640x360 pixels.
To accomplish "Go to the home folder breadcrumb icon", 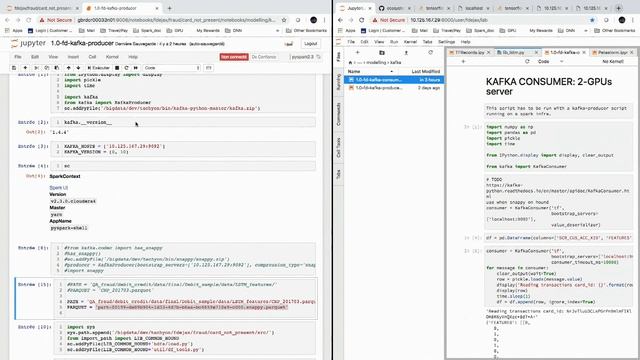I will (x=350, y=62).
